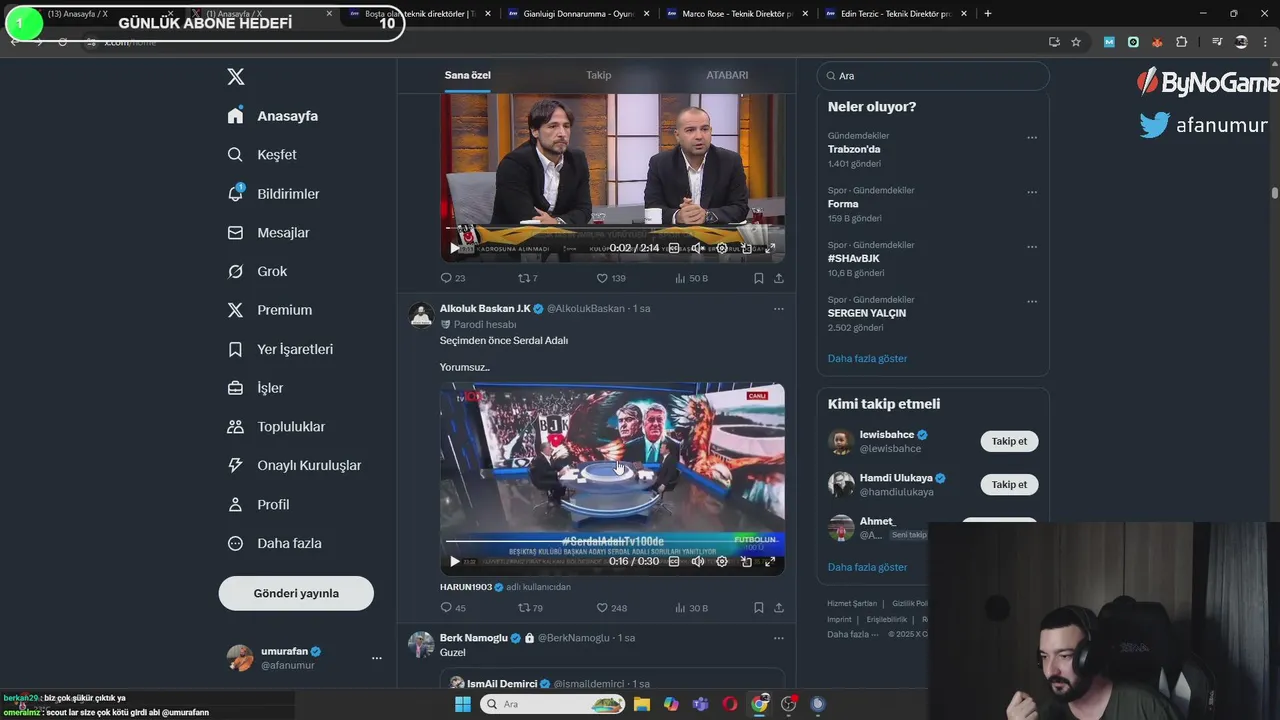This screenshot has height=720, width=1280.
Task: Open Anasayfa home in sidebar
Action: pyautogui.click(x=273, y=116)
